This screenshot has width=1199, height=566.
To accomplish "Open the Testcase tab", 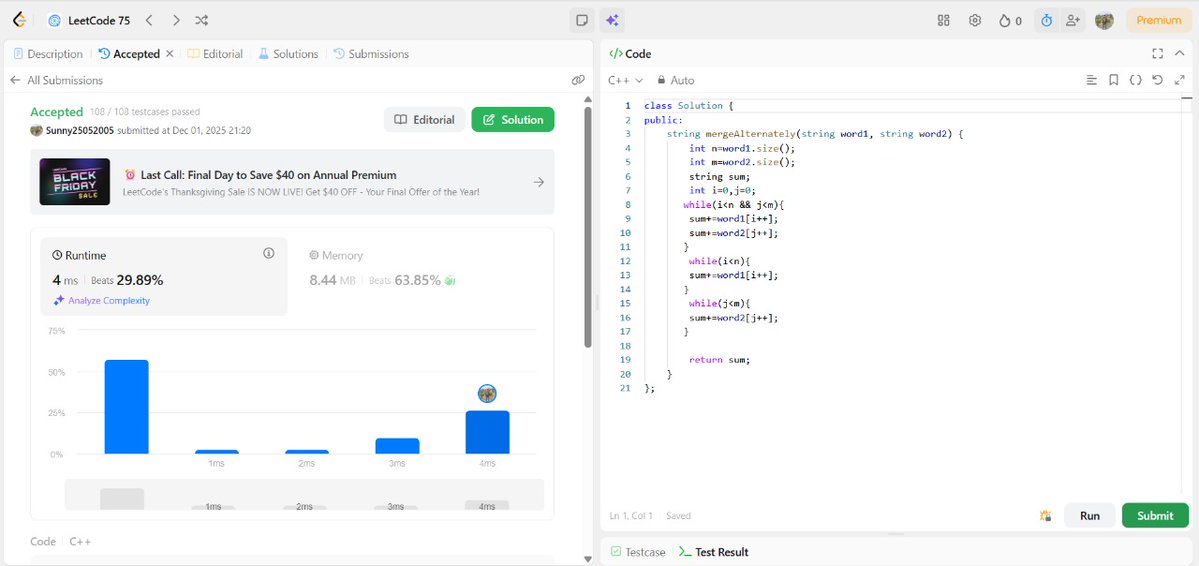I will click(x=638, y=552).
